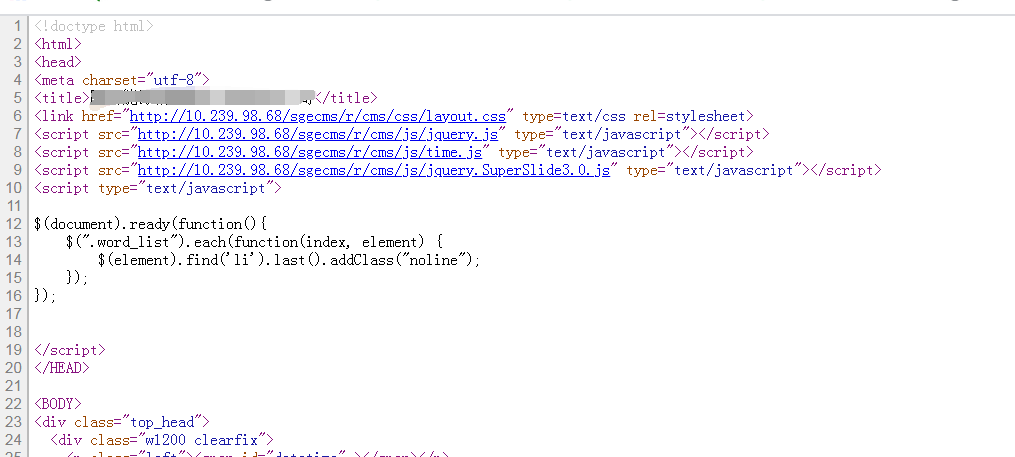Click the closing </title> tag
Image resolution: width=1015 pixels, height=457 pixels.
coord(345,98)
